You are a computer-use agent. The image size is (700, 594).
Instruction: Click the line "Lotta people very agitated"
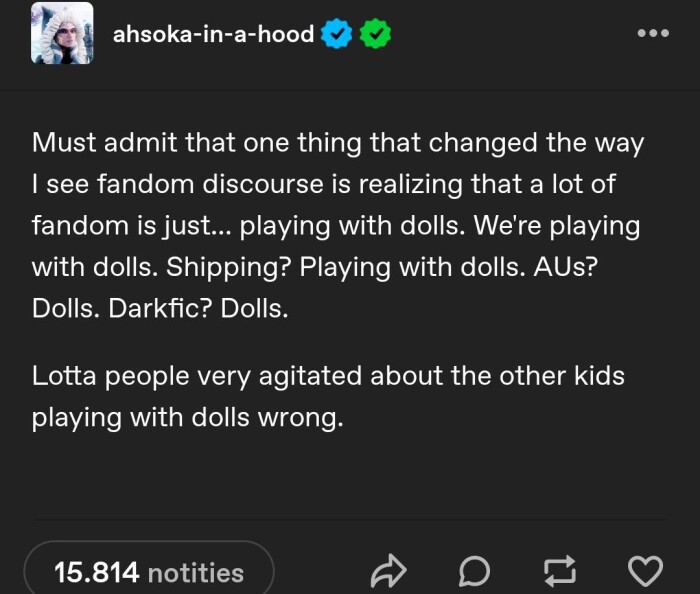328,377
